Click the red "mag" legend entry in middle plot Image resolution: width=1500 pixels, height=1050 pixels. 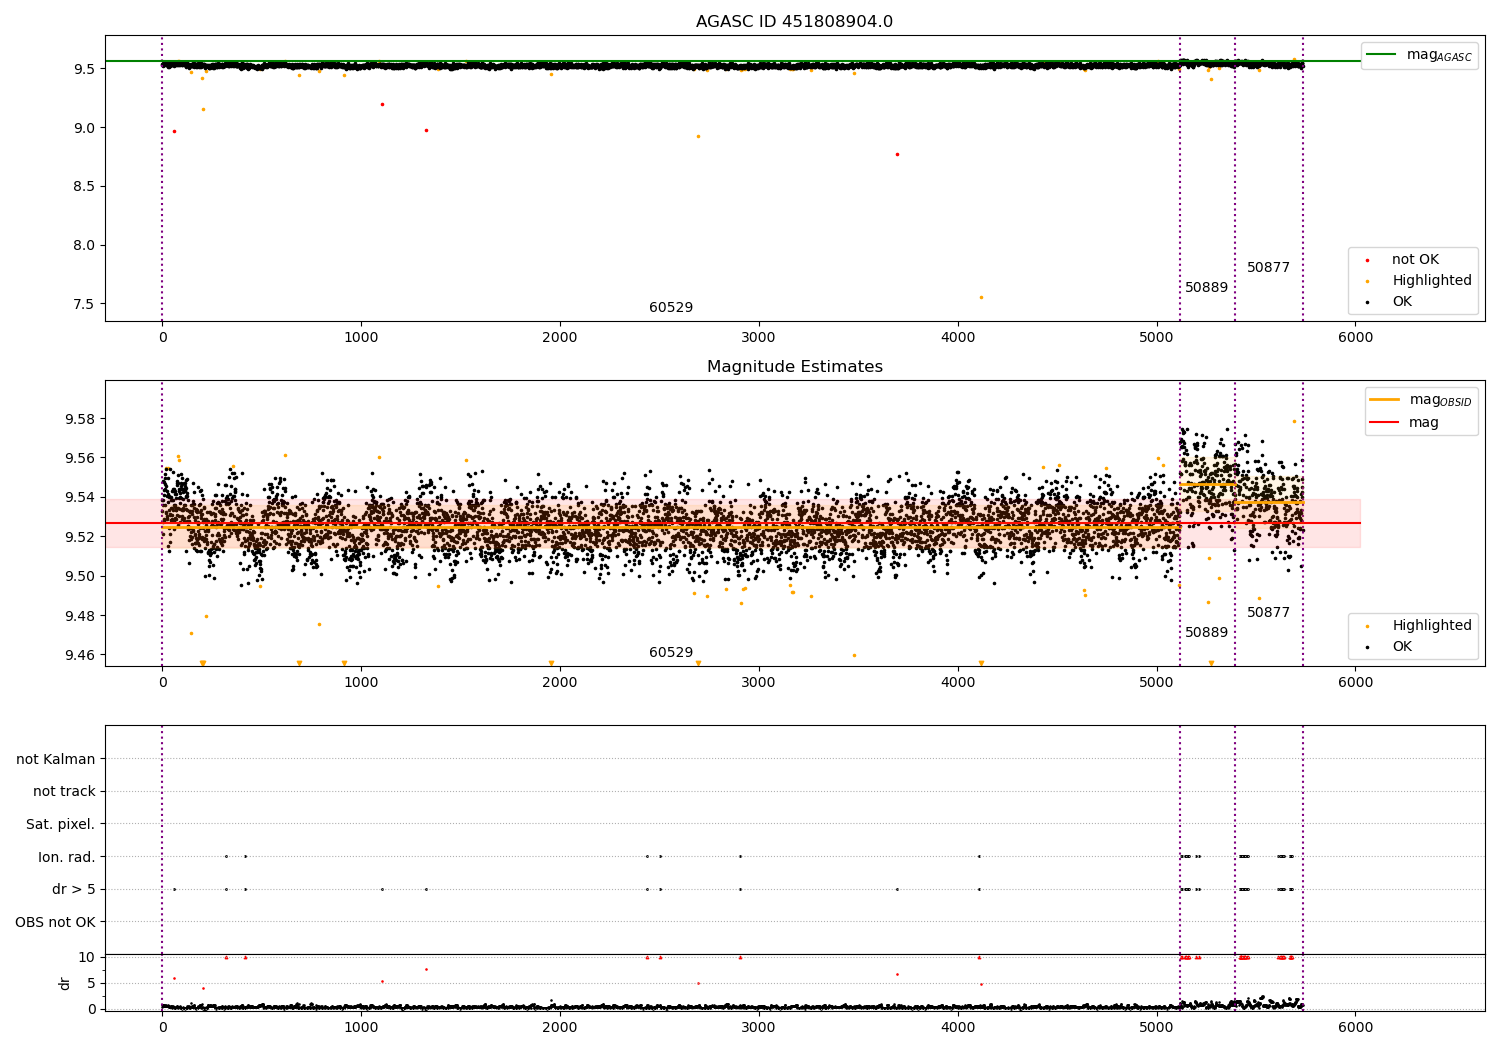point(1405,423)
